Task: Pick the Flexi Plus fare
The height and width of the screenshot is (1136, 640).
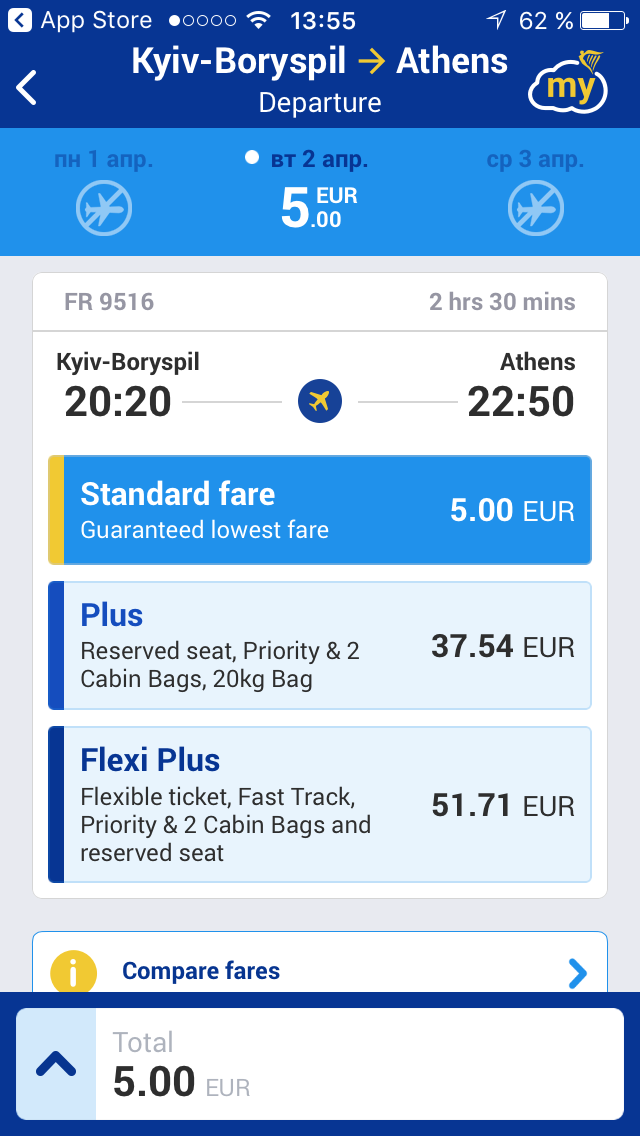Action: click(x=320, y=805)
